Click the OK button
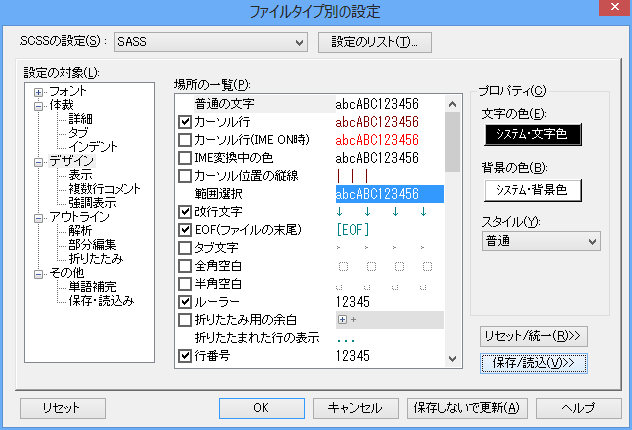 pyautogui.click(x=259, y=408)
